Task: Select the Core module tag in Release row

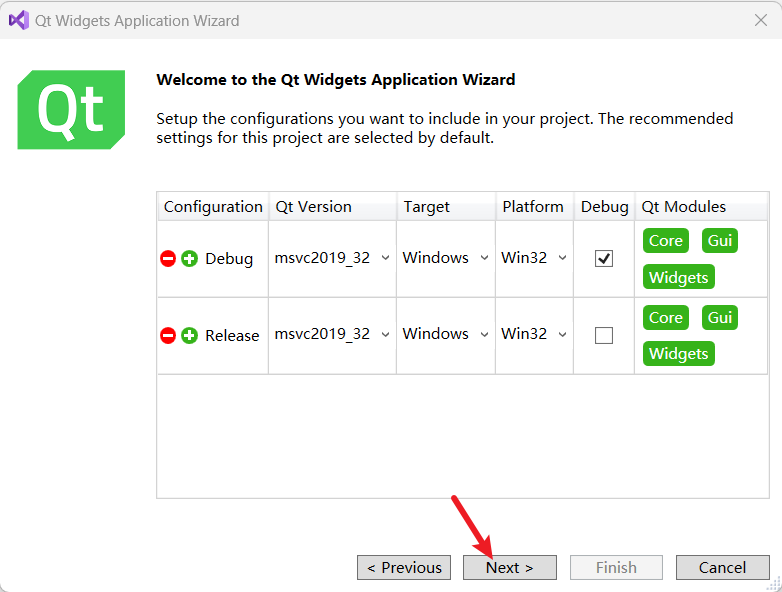Action: click(665, 318)
